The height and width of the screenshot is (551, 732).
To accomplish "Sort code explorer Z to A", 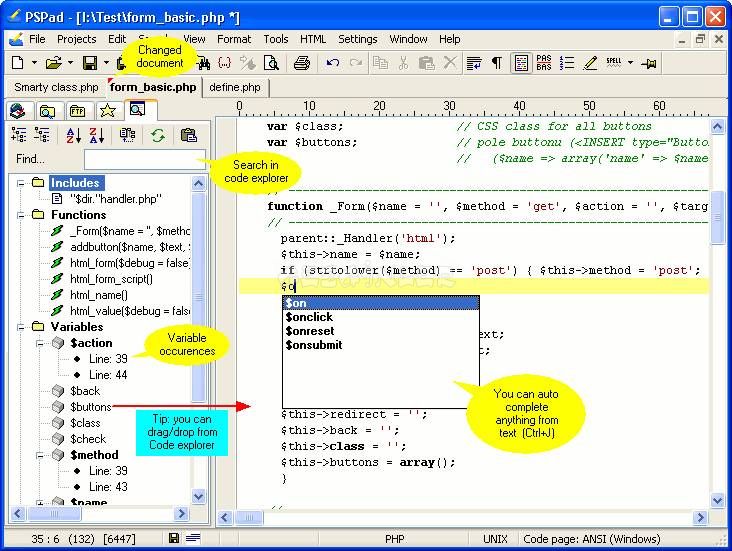I will (x=96, y=135).
